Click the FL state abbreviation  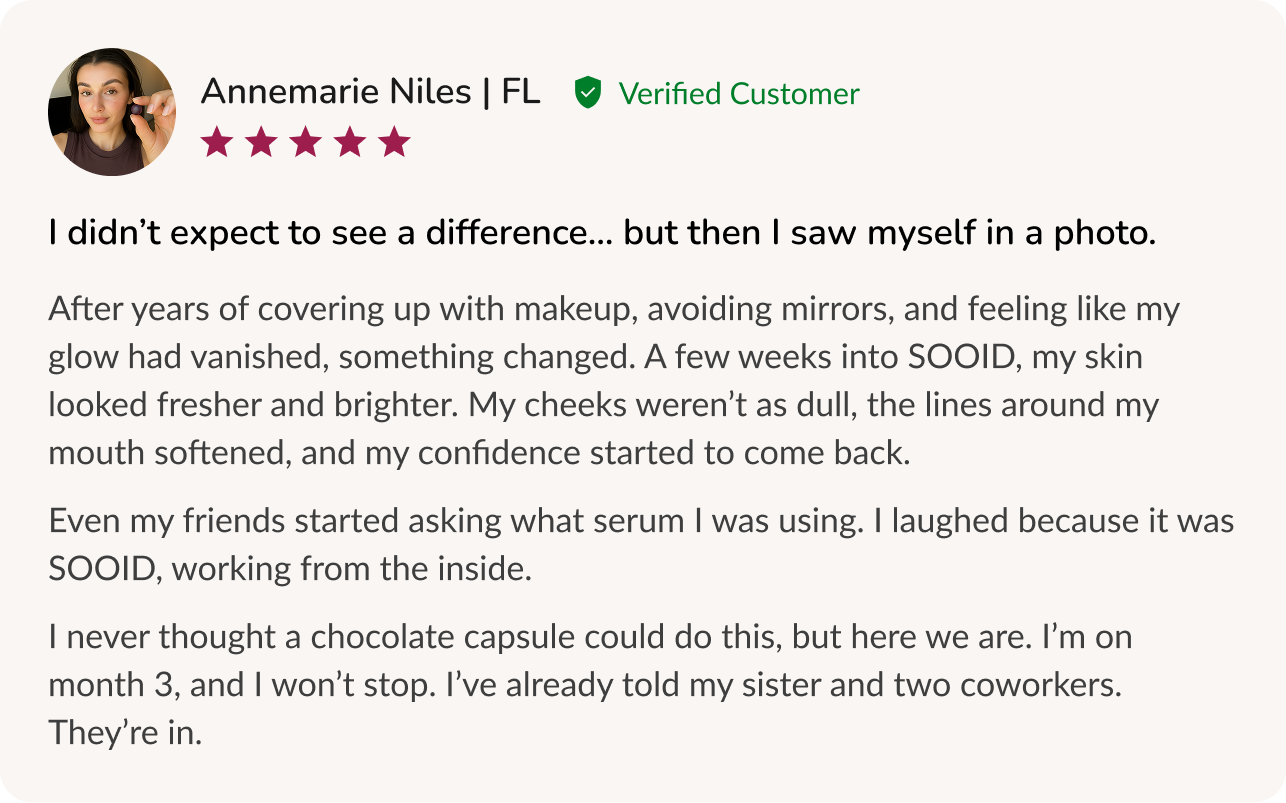point(520,92)
